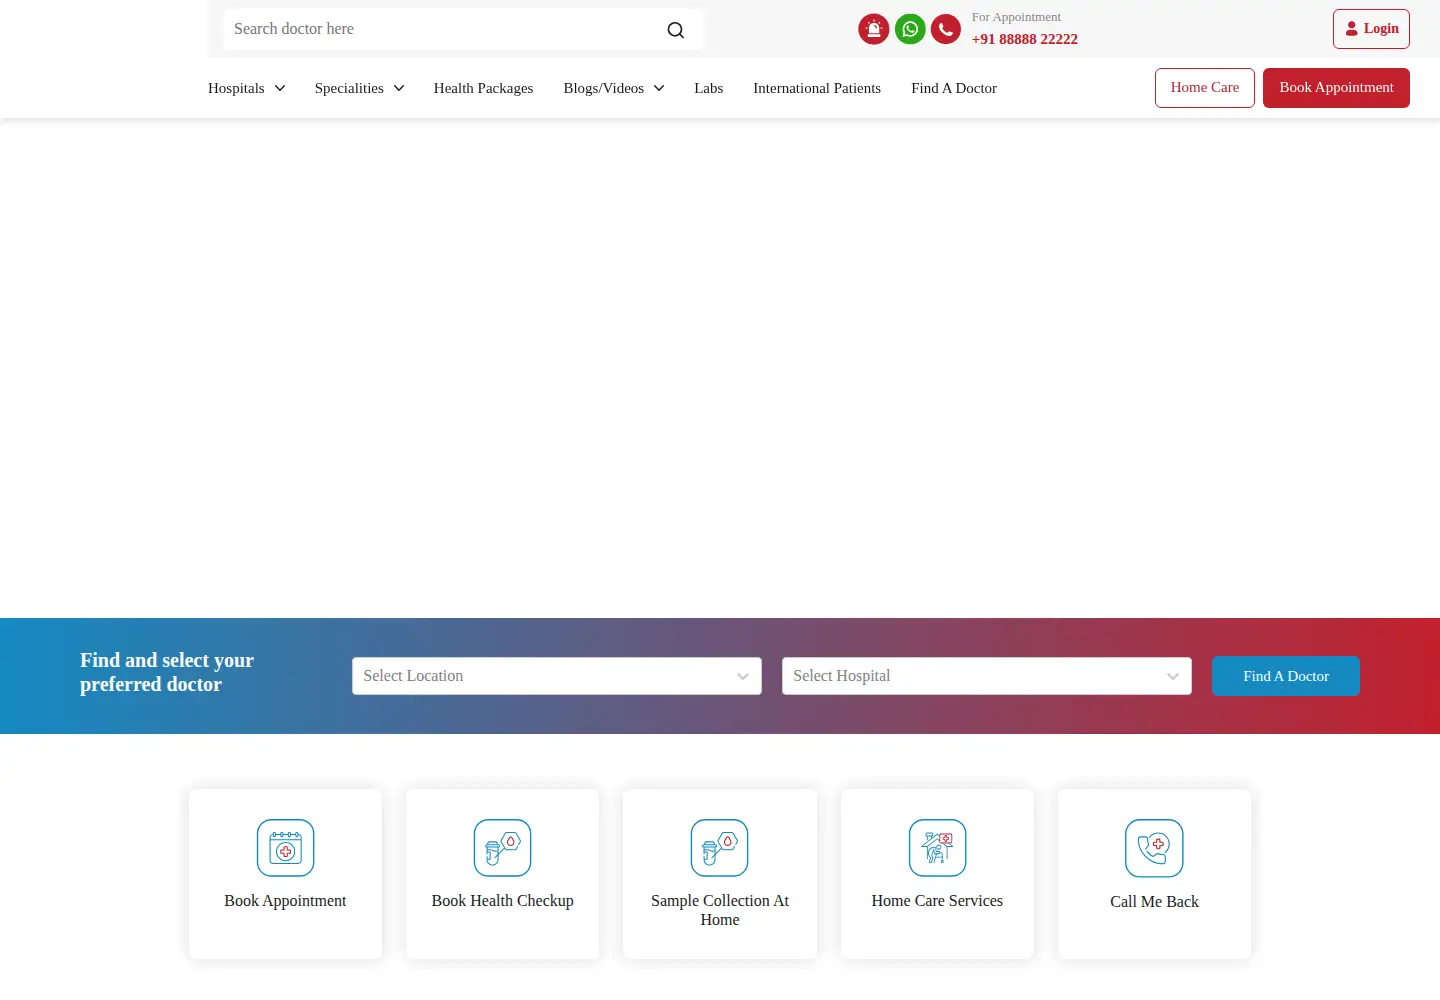Click the Book Appointment calendar icon
Image resolution: width=1440 pixels, height=1000 pixels.
click(286, 848)
